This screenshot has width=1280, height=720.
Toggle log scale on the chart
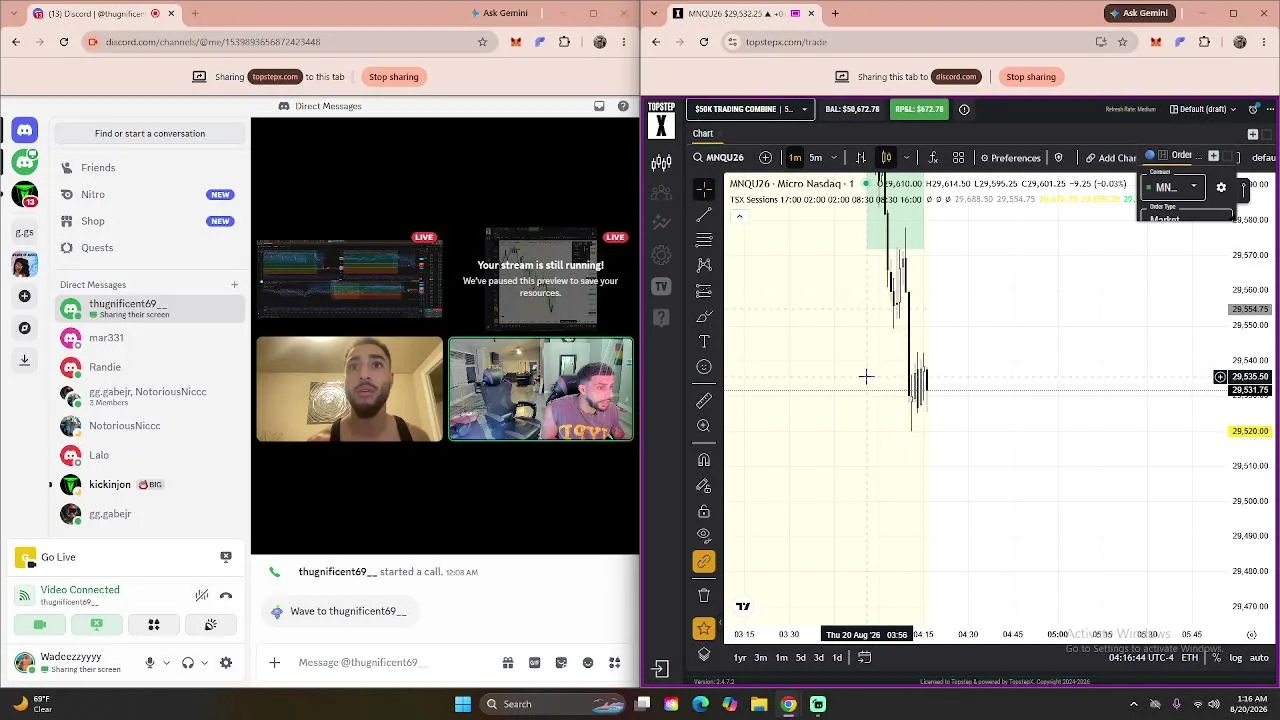tap(1236, 657)
